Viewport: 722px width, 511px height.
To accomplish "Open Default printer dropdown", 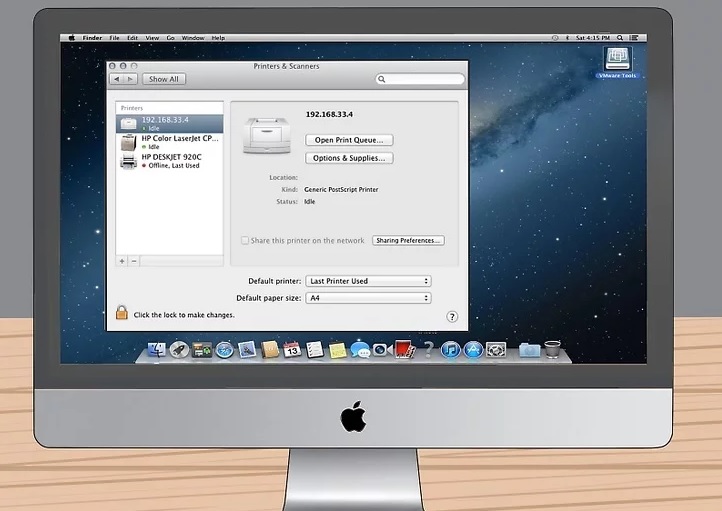I will point(368,281).
